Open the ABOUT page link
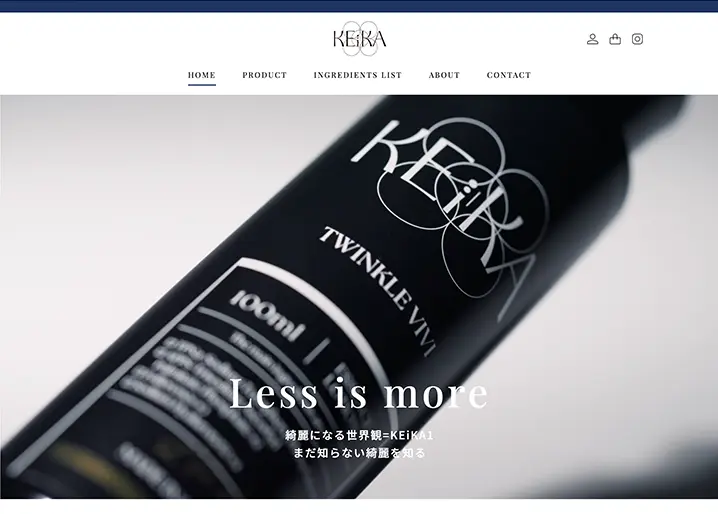This screenshot has width=718, height=514. (444, 75)
